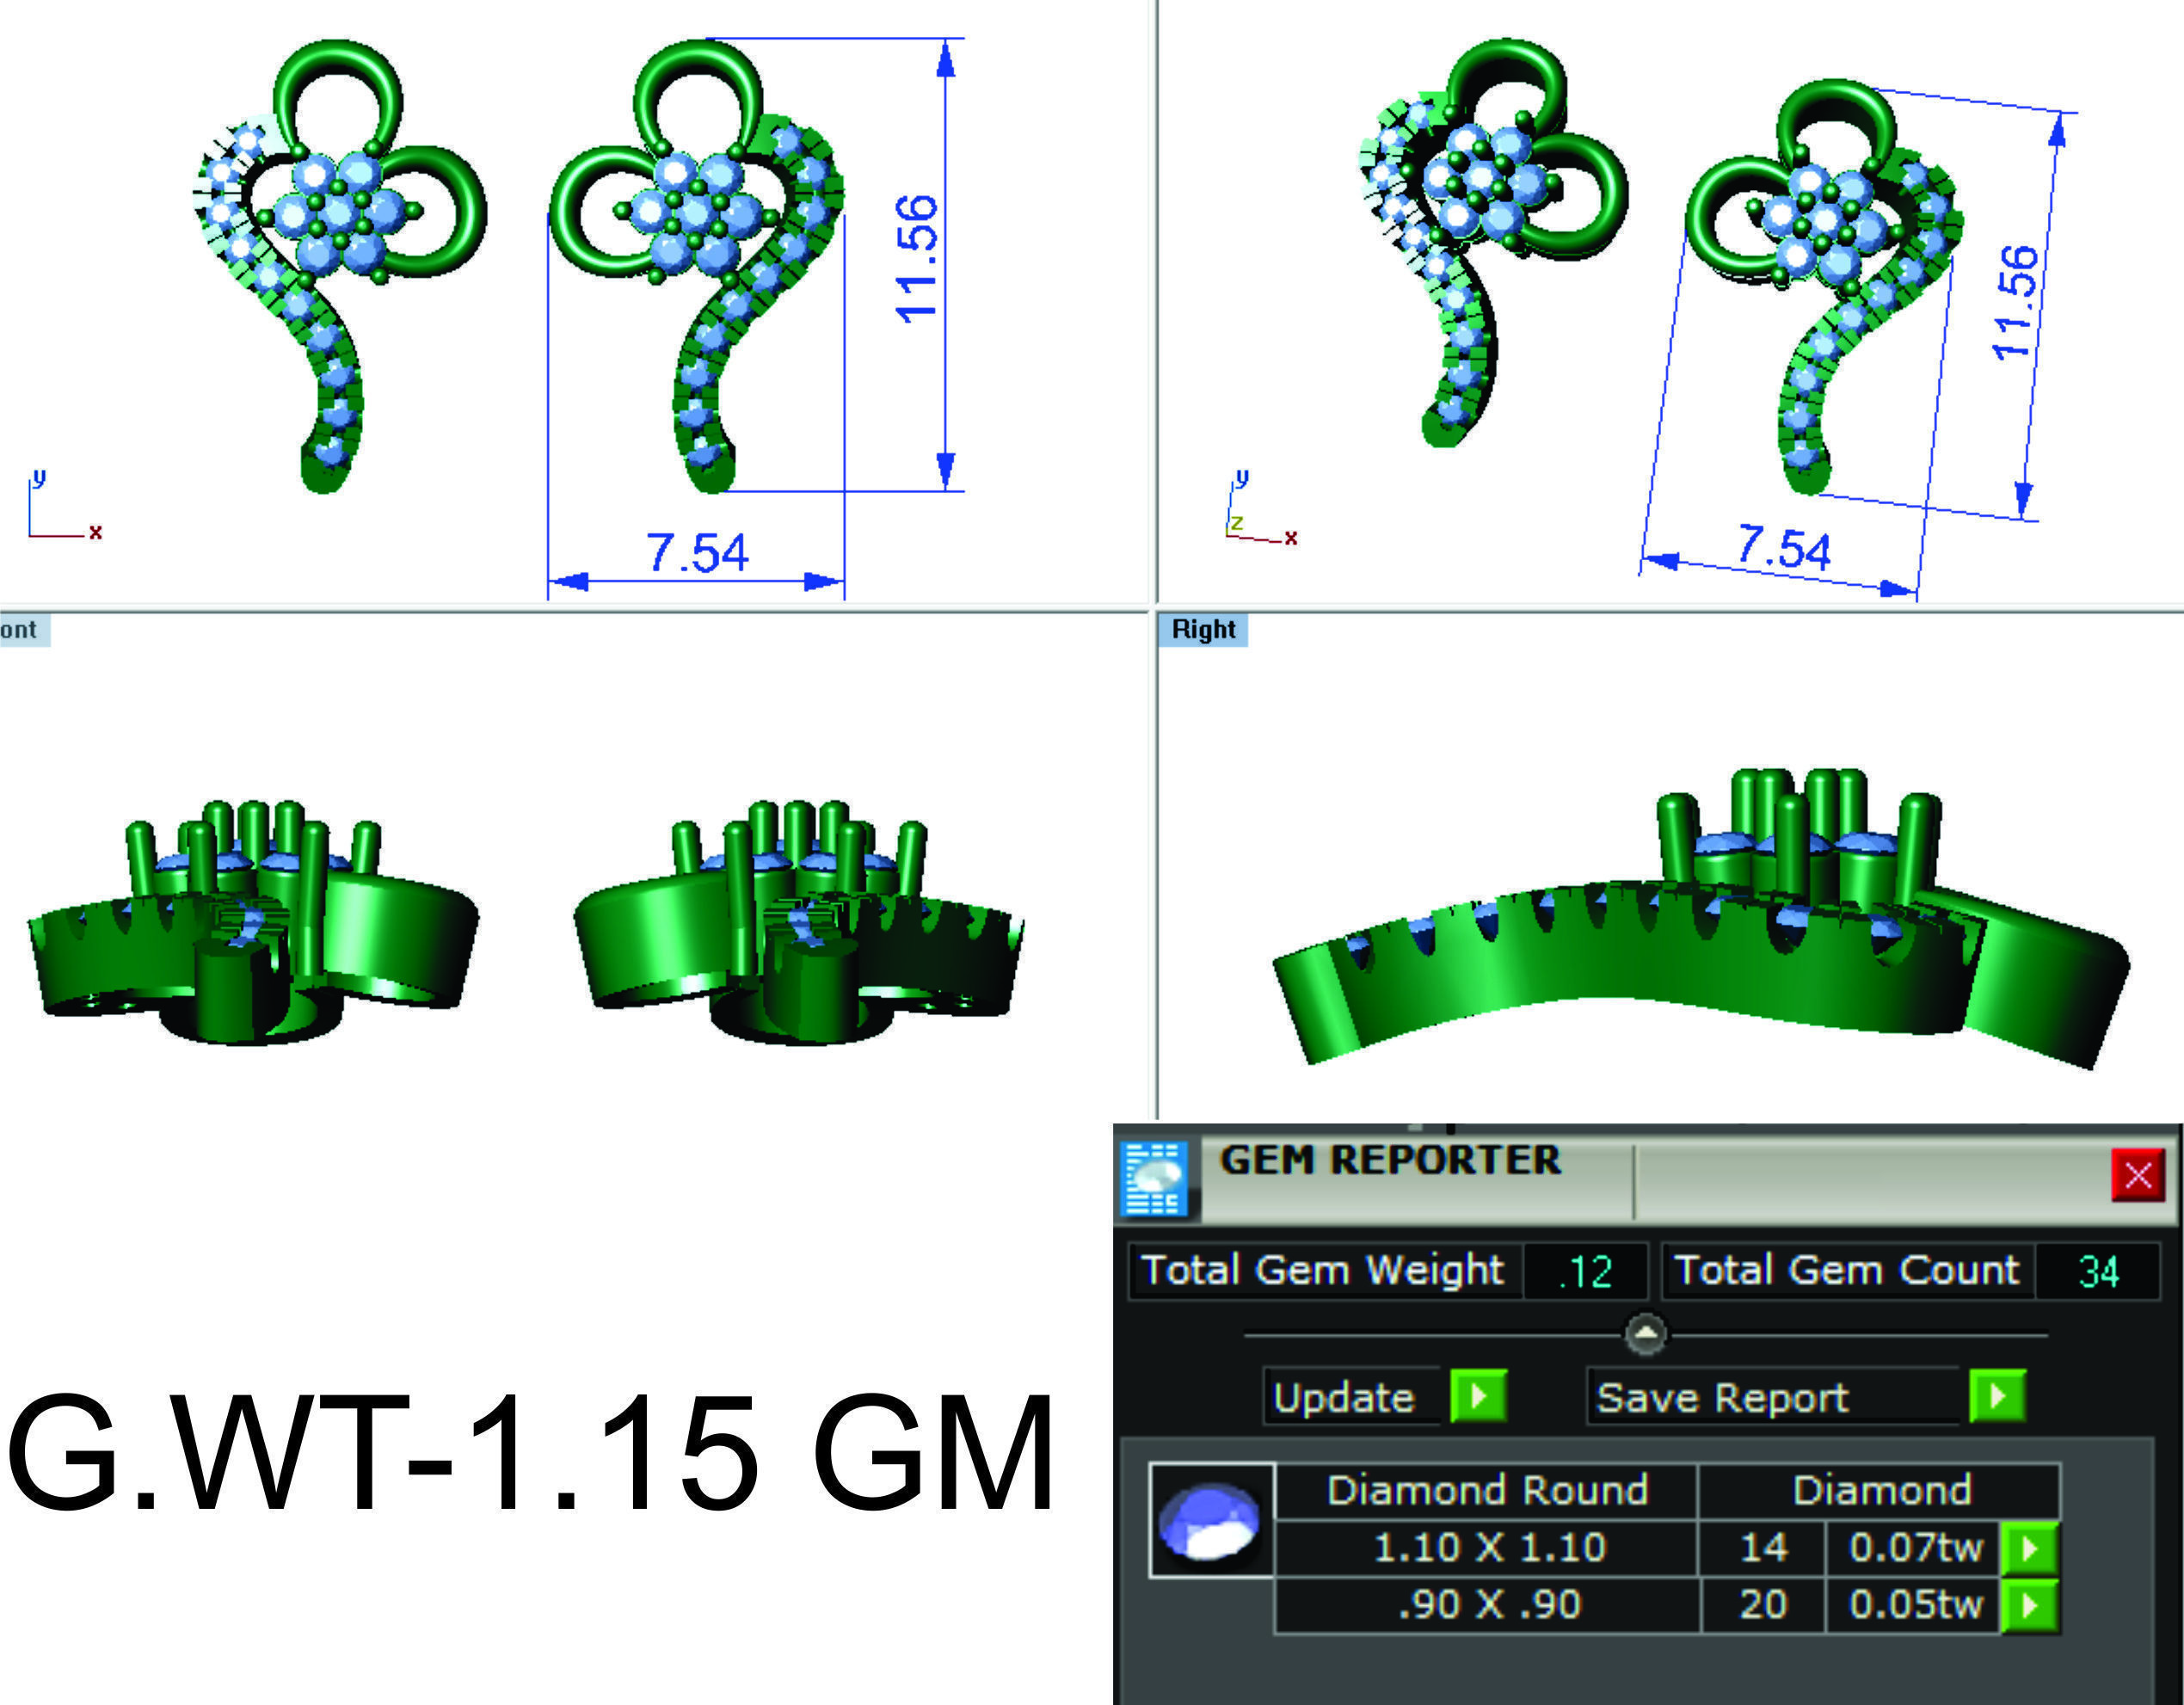Screen dimensions: 2184x1705
Task: Select the Right viewport tab label
Action: coord(1203,629)
